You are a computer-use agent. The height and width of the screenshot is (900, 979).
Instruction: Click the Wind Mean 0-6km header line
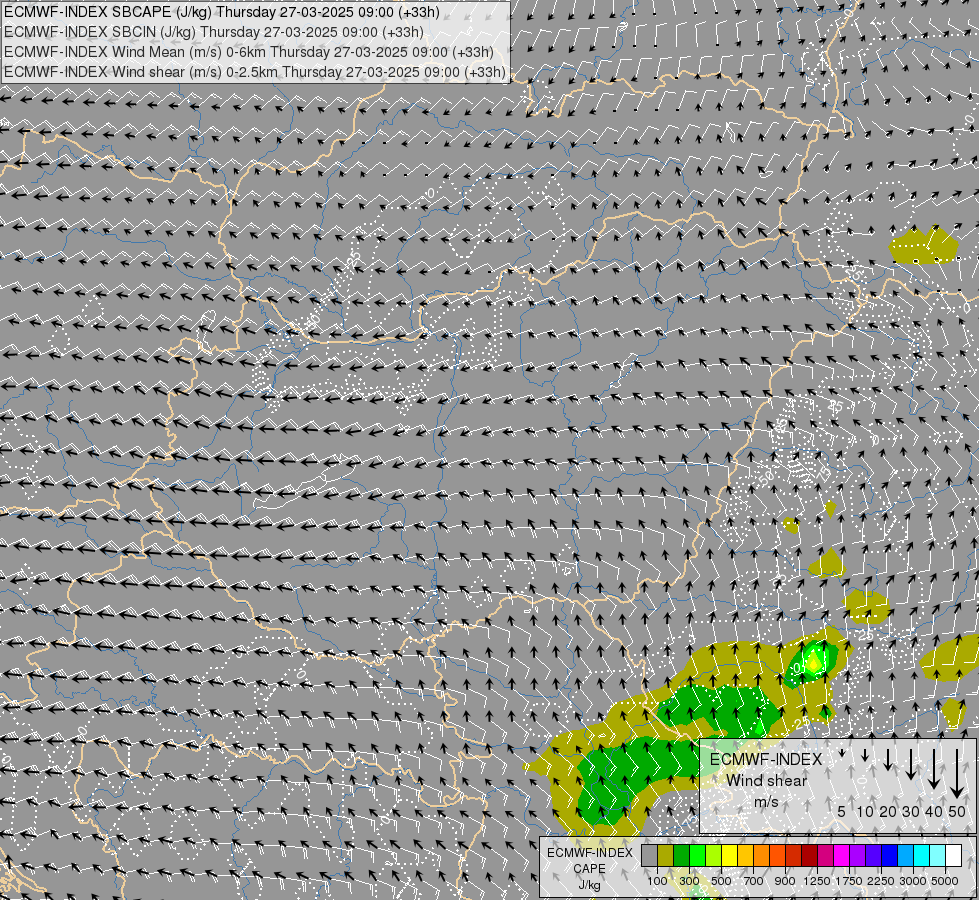pos(248,52)
